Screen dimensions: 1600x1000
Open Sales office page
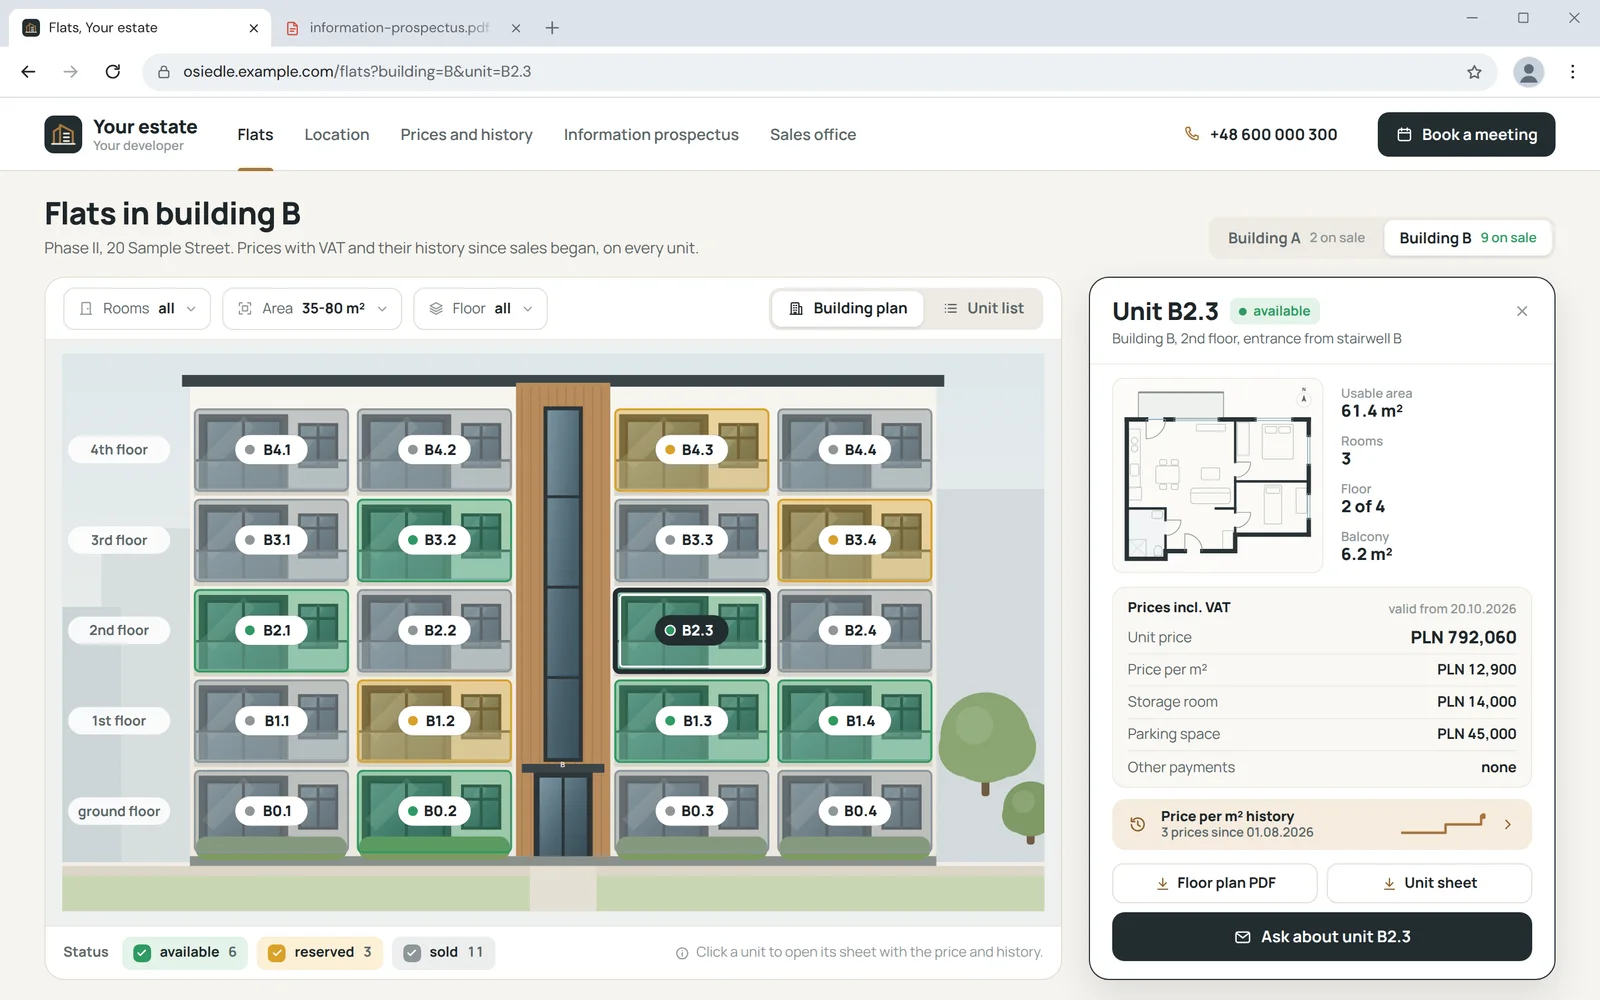pyautogui.click(x=813, y=134)
